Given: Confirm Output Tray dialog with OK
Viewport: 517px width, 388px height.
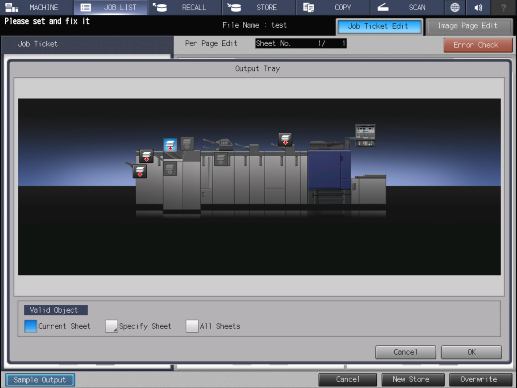Looking at the screenshot, I should coord(471,352).
